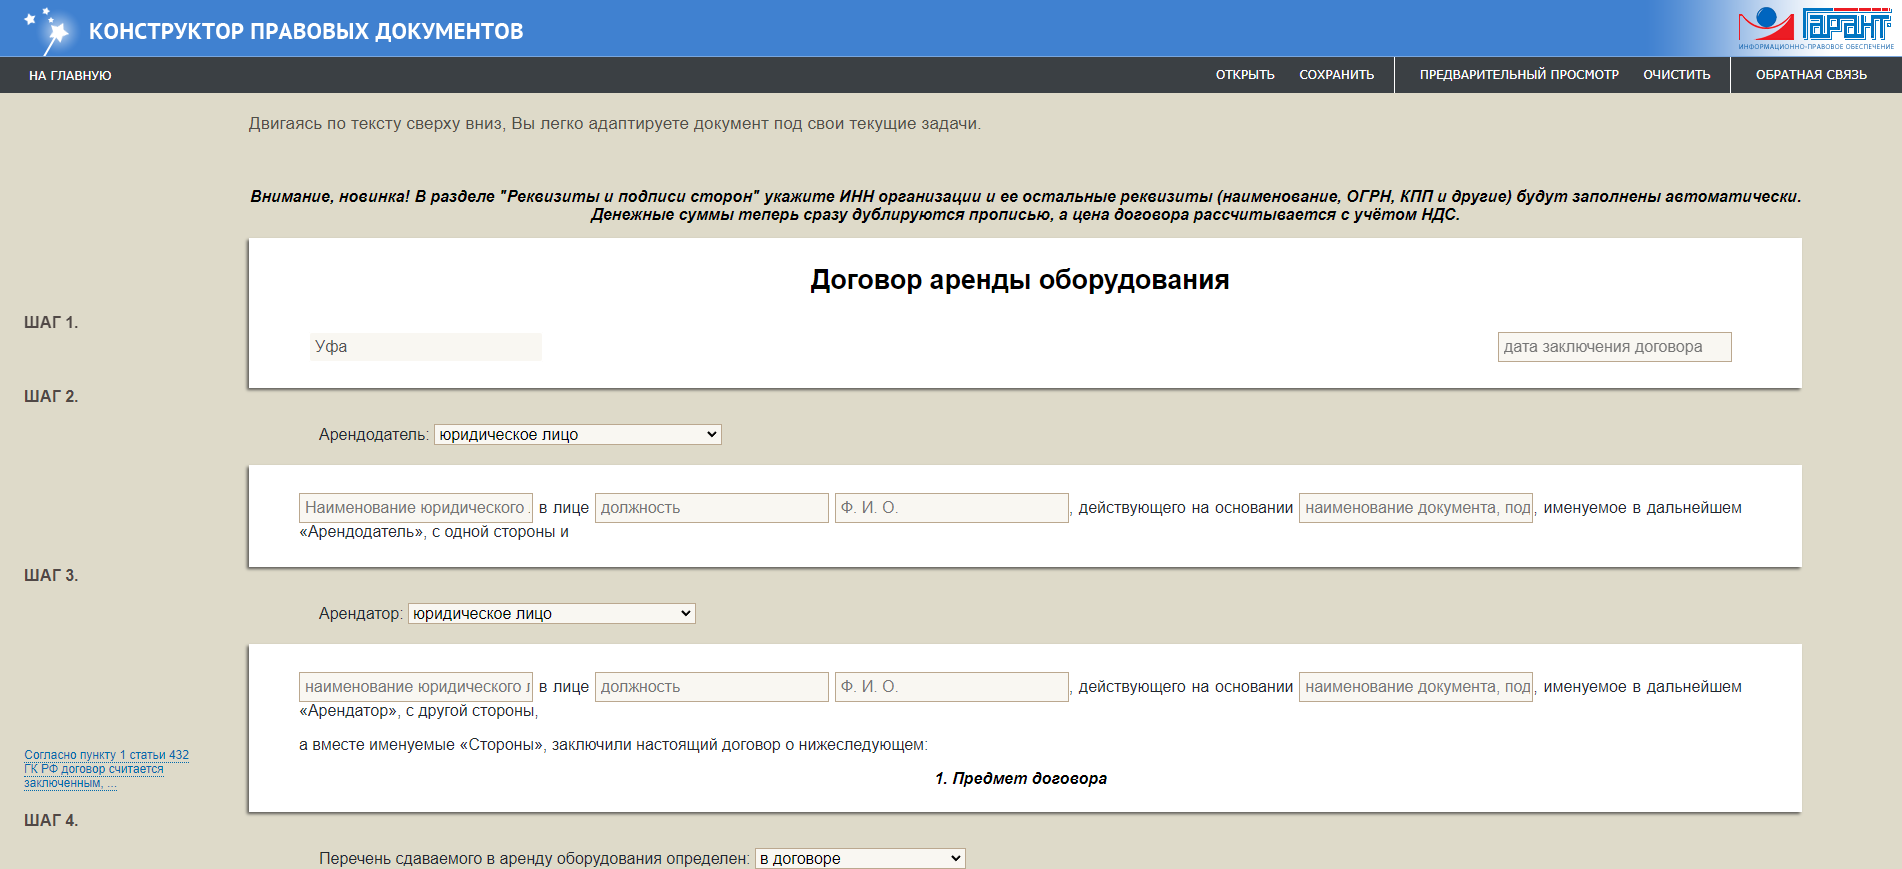Click ОТКРЫТЬ in the top menu
Viewport: 1902px width, 869px height.
pyautogui.click(x=1245, y=75)
